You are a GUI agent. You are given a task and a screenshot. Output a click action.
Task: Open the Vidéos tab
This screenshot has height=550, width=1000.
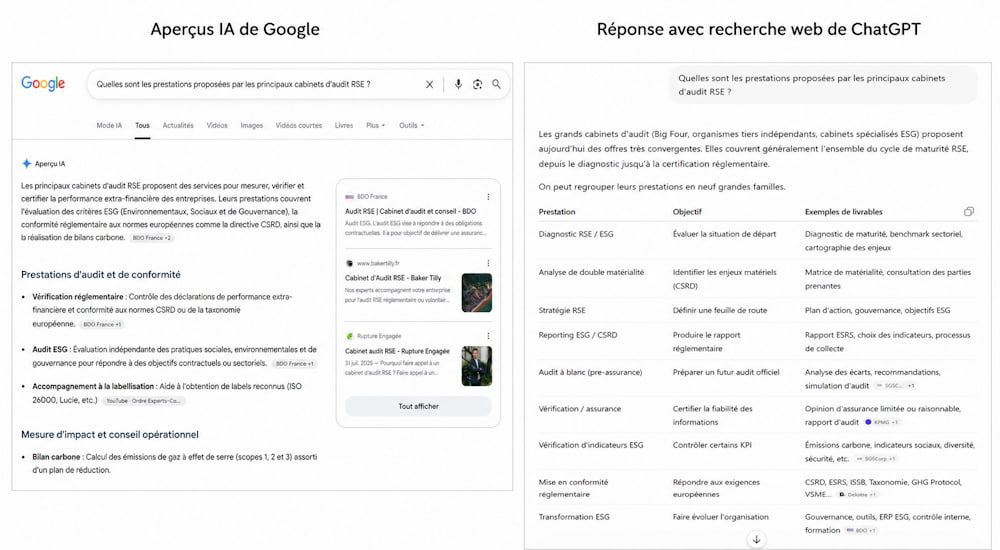[217, 126]
